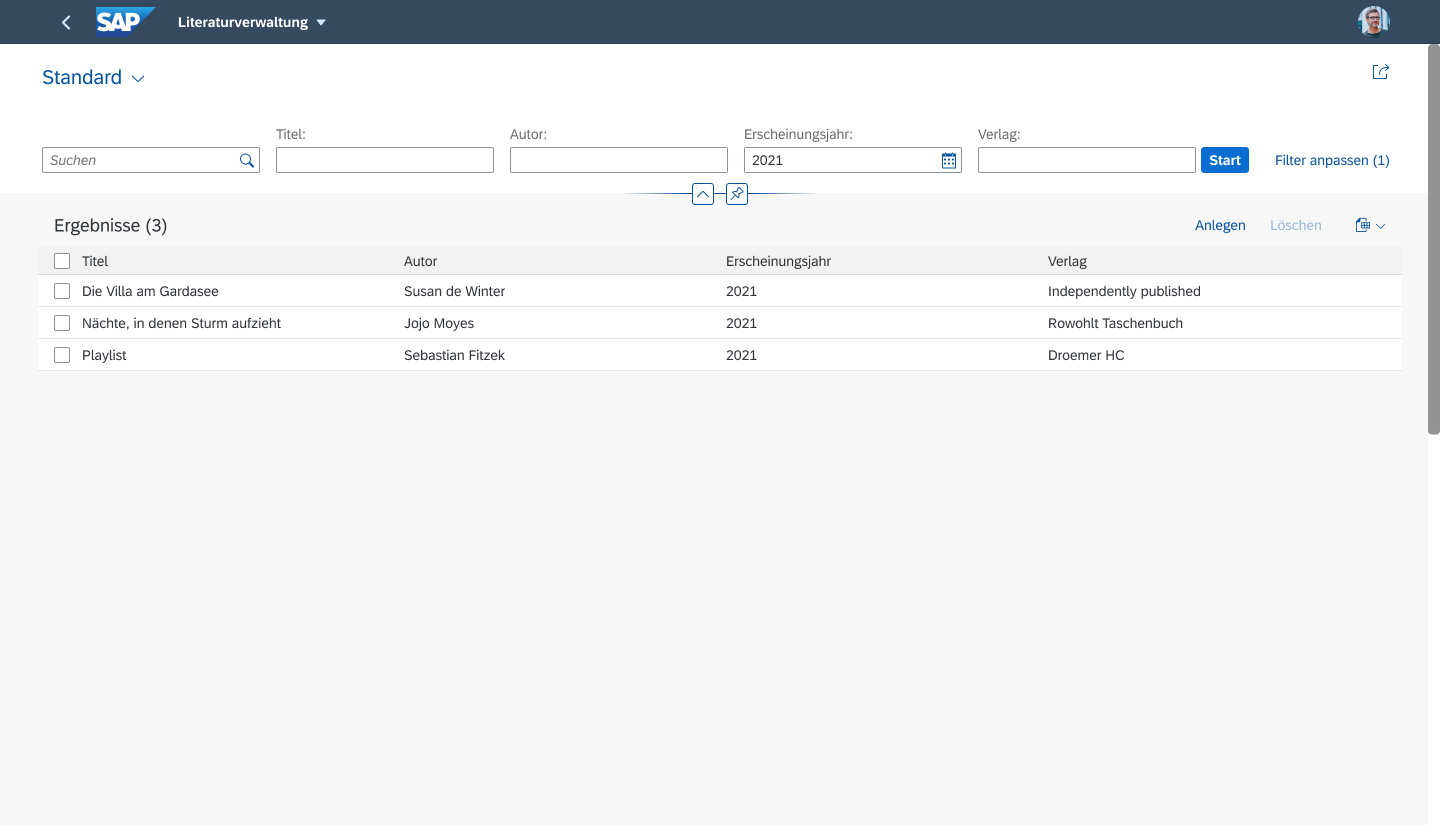Open the user profile avatar
The height and width of the screenshot is (825, 1440).
pyautogui.click(x=1374, y=21)
